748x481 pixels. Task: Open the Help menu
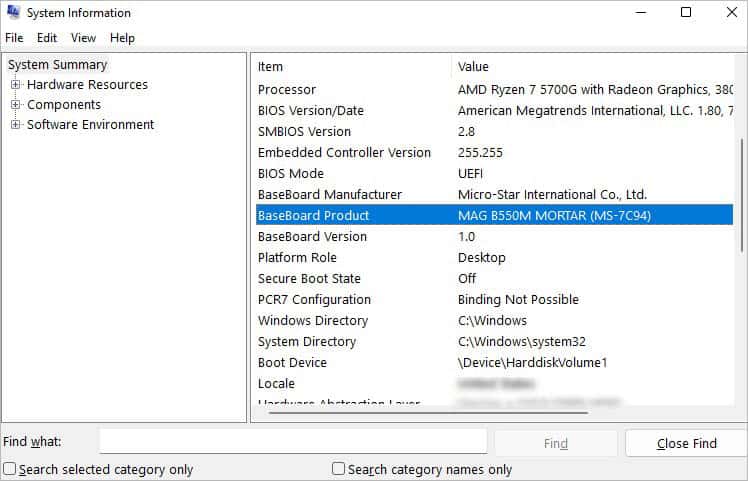click(x=122, y=38)
